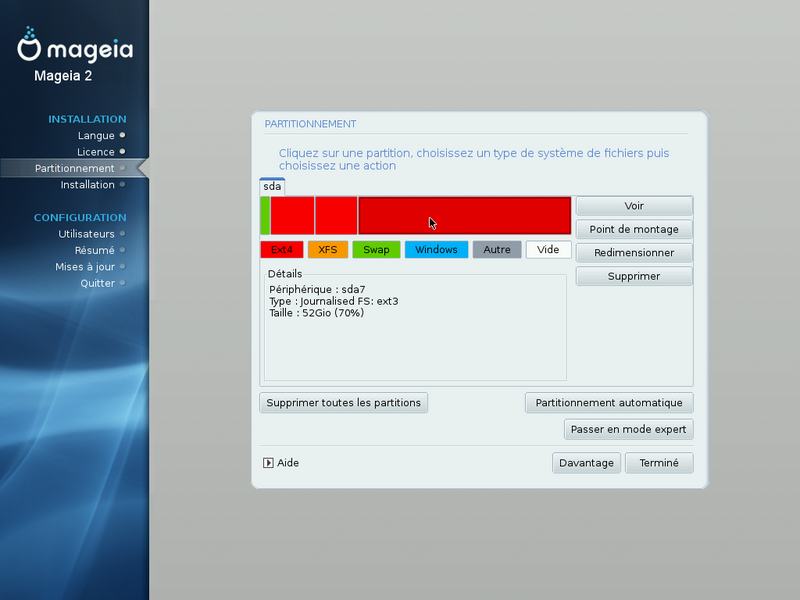Click the CONFIGURATION section heading
Screen dimensions: 800x600
[80, 218]
